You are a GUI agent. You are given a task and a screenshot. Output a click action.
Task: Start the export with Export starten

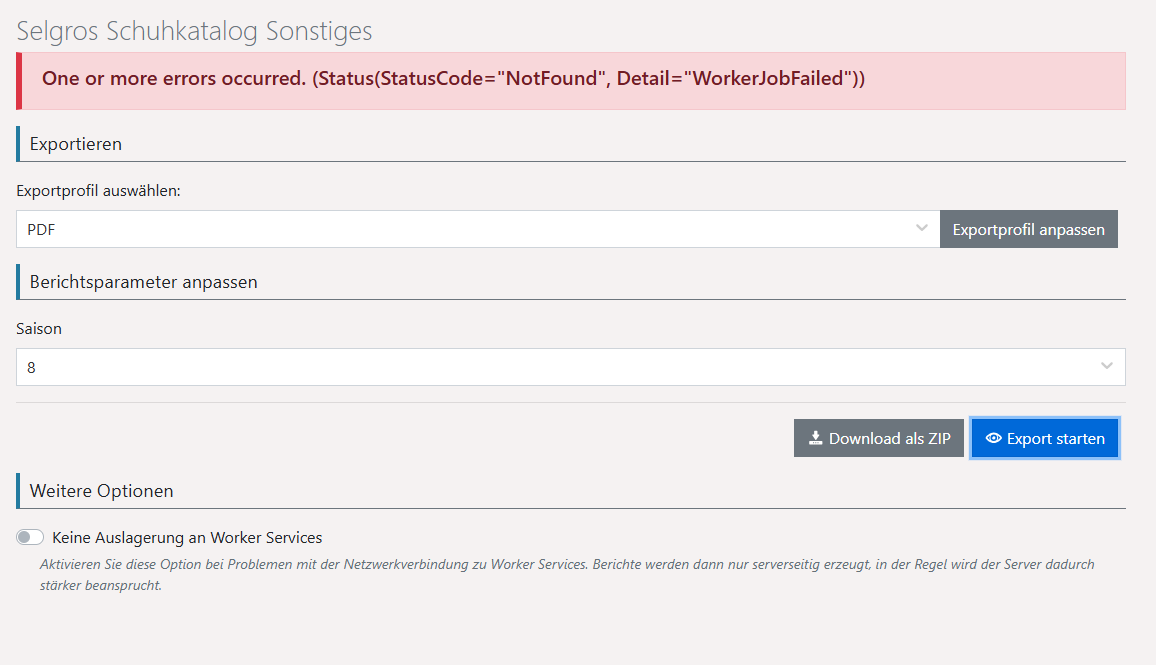pos(1045,438)
